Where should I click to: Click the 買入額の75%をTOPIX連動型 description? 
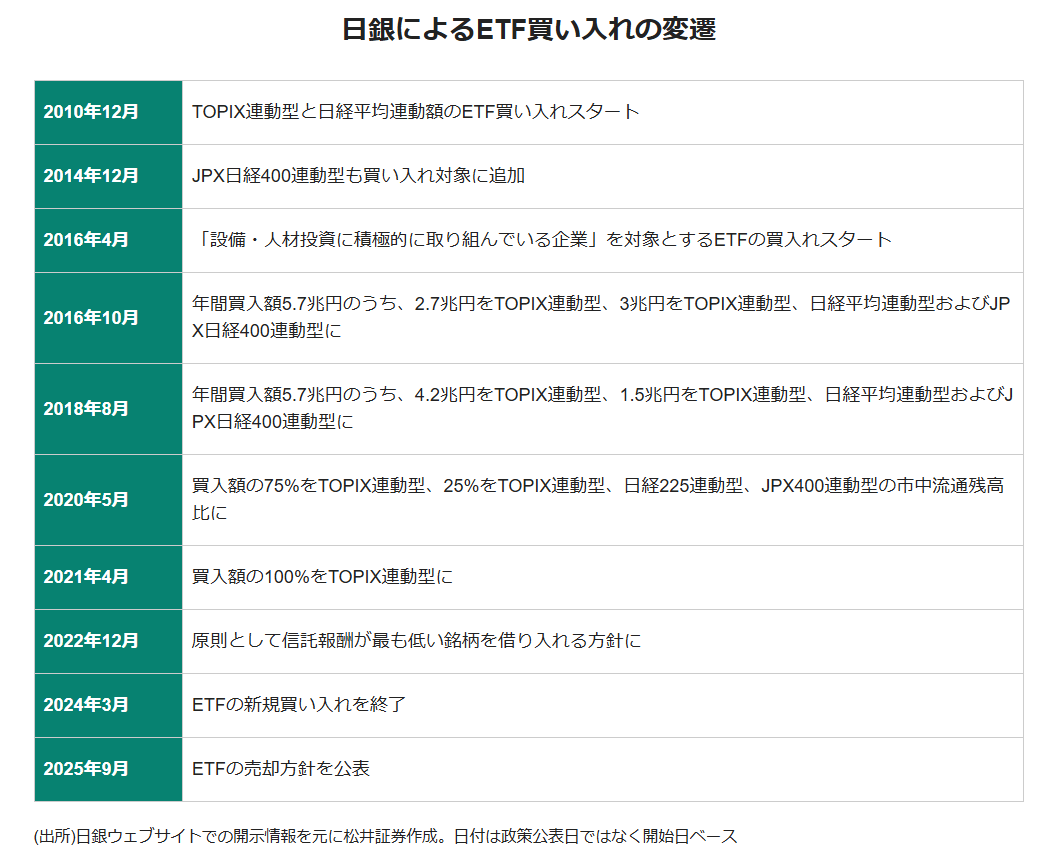[x=598, y=499]
